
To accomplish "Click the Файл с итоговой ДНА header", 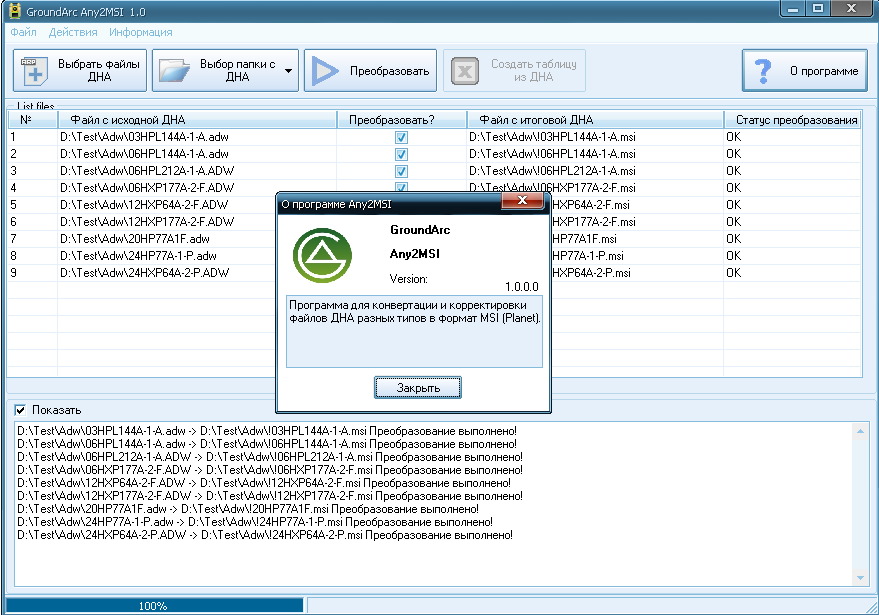I will coord(595,119).
